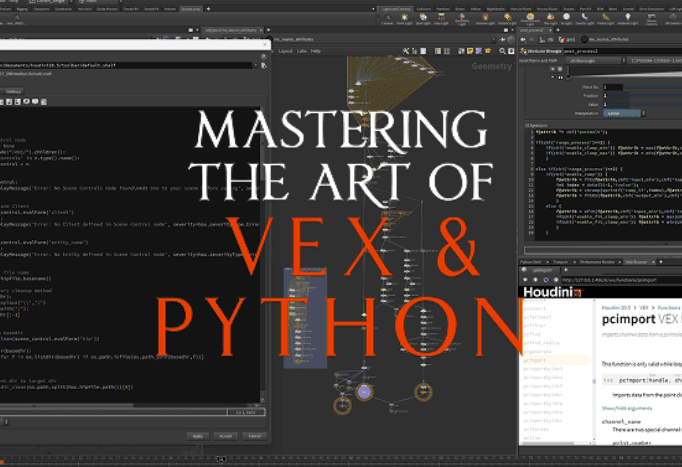The width and height of the screenshot is (682, 467).
Task: Click the Attribute Wrangle node type icon
Action: 524,51
